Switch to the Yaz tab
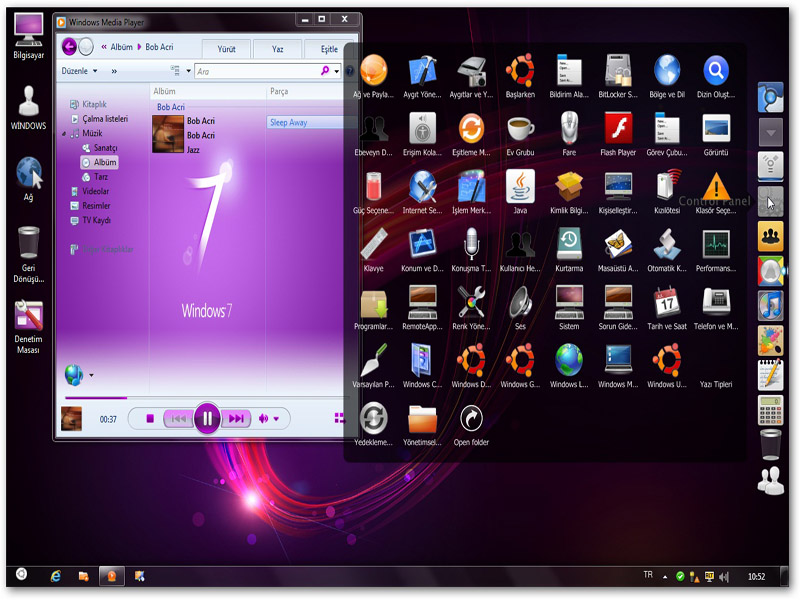 (x=277, y=48)
